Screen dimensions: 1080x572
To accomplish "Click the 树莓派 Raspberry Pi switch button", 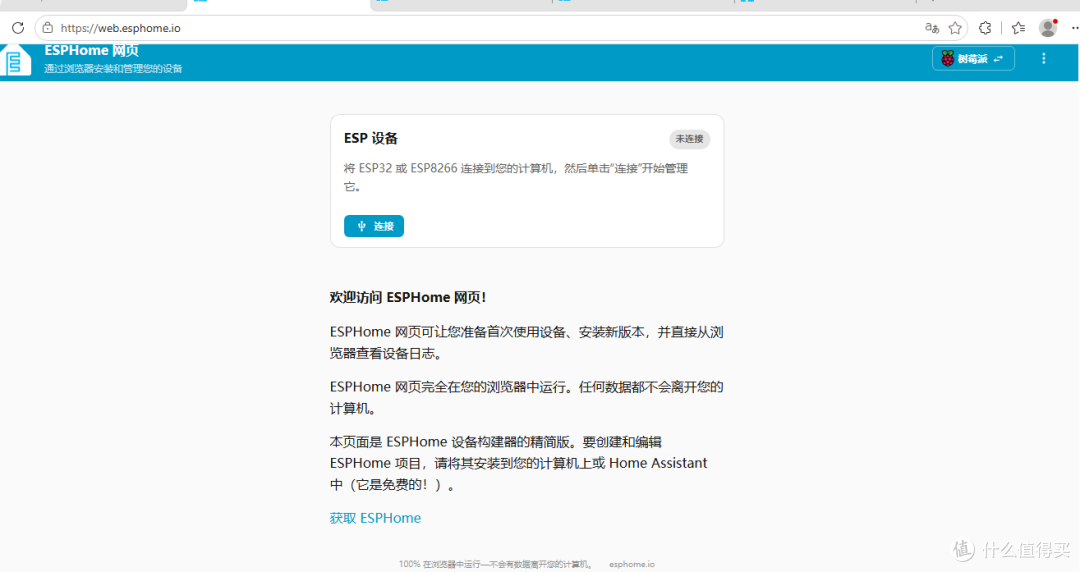I will pos(973,59).
